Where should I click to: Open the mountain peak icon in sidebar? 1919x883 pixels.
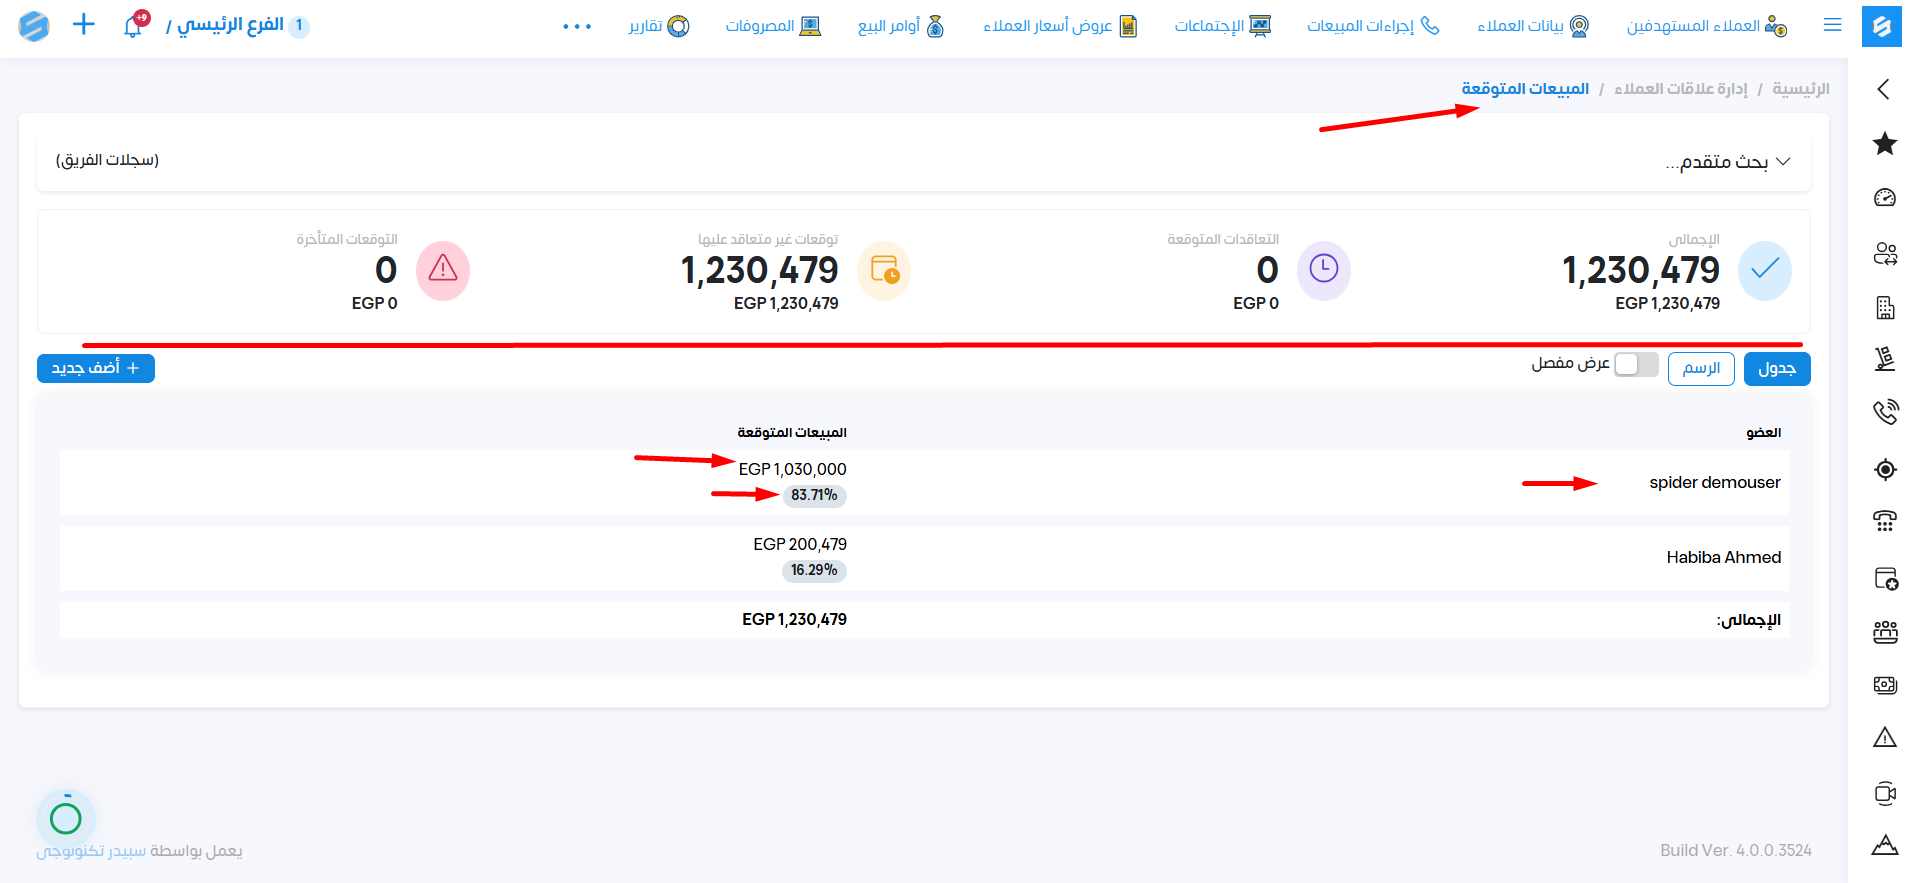tap(1885, 845)
